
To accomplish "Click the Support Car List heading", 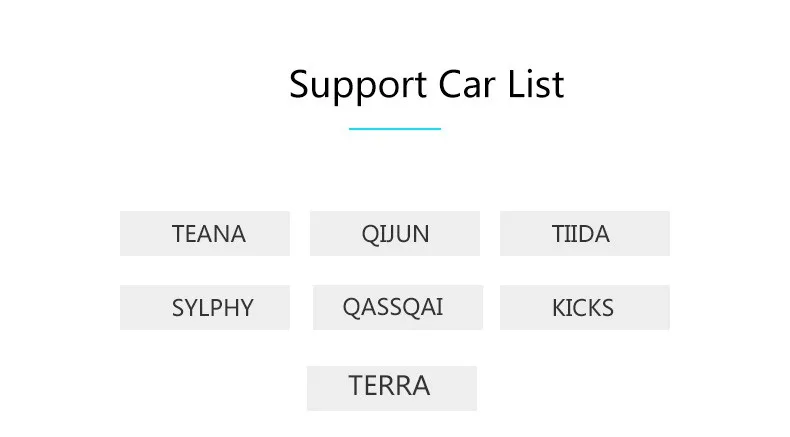I will [426, 84].
